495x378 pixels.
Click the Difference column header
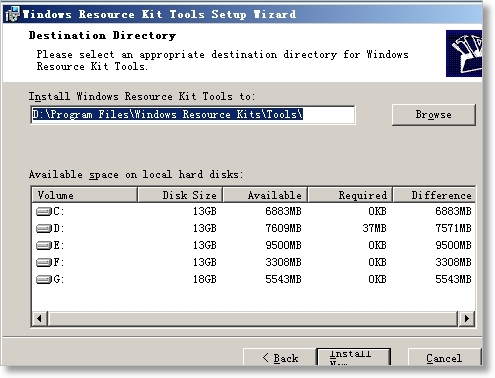click(x=434, y=195)
